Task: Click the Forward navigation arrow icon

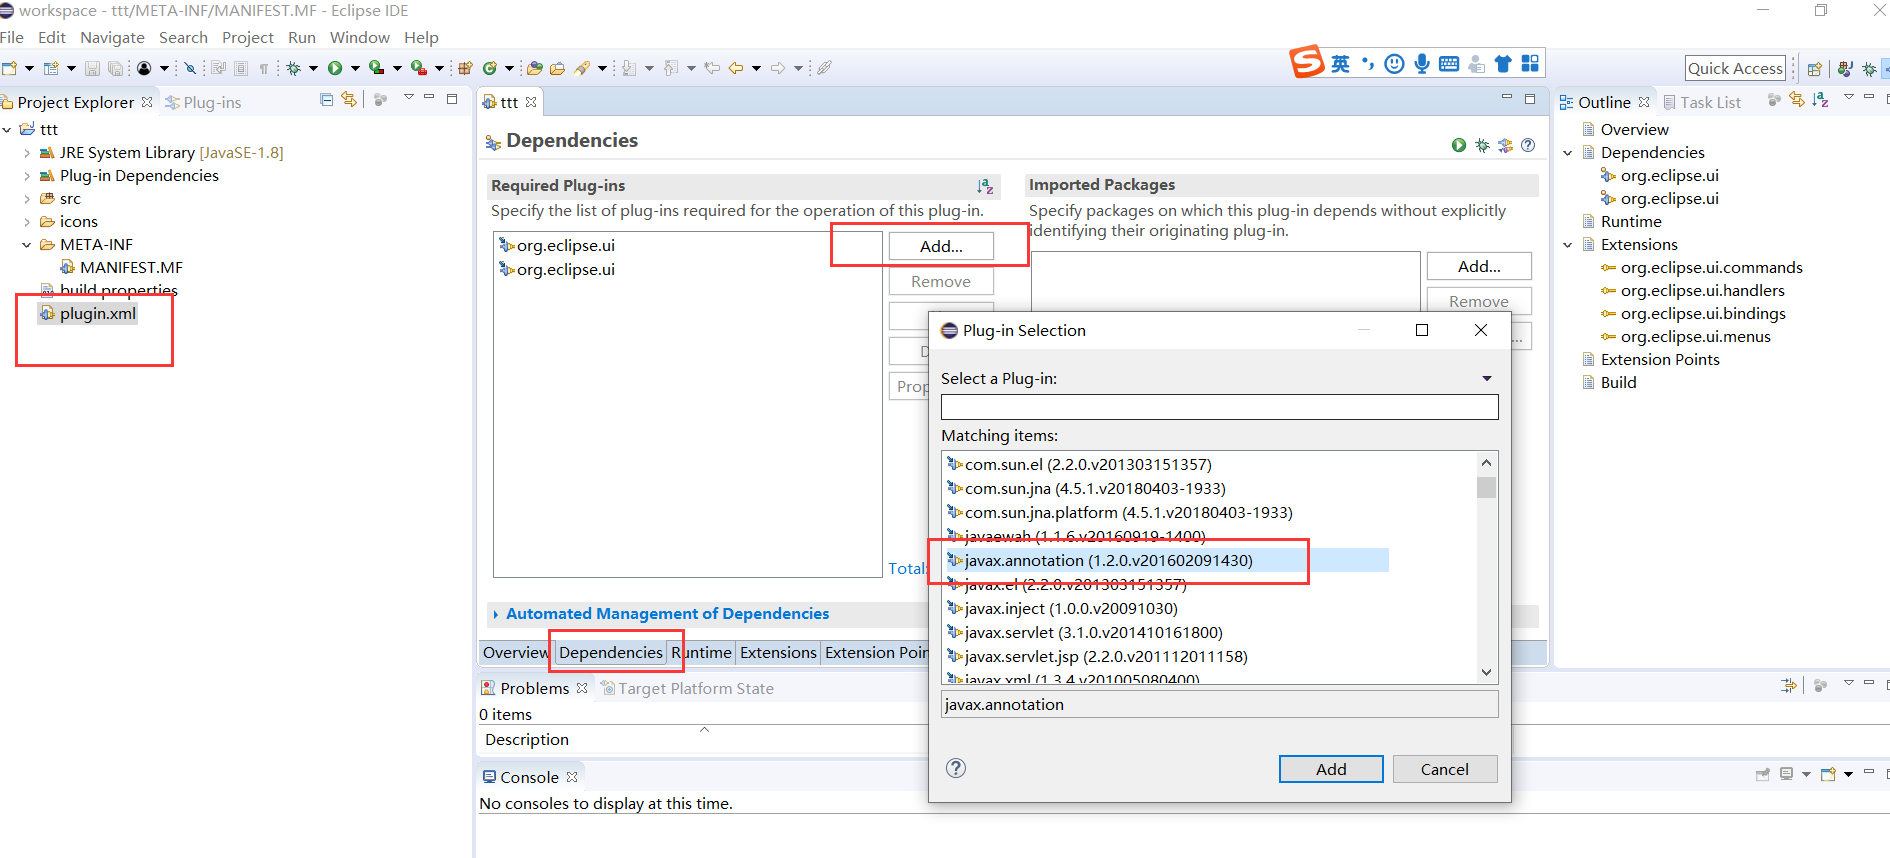Action: click(x=778, y=68)
